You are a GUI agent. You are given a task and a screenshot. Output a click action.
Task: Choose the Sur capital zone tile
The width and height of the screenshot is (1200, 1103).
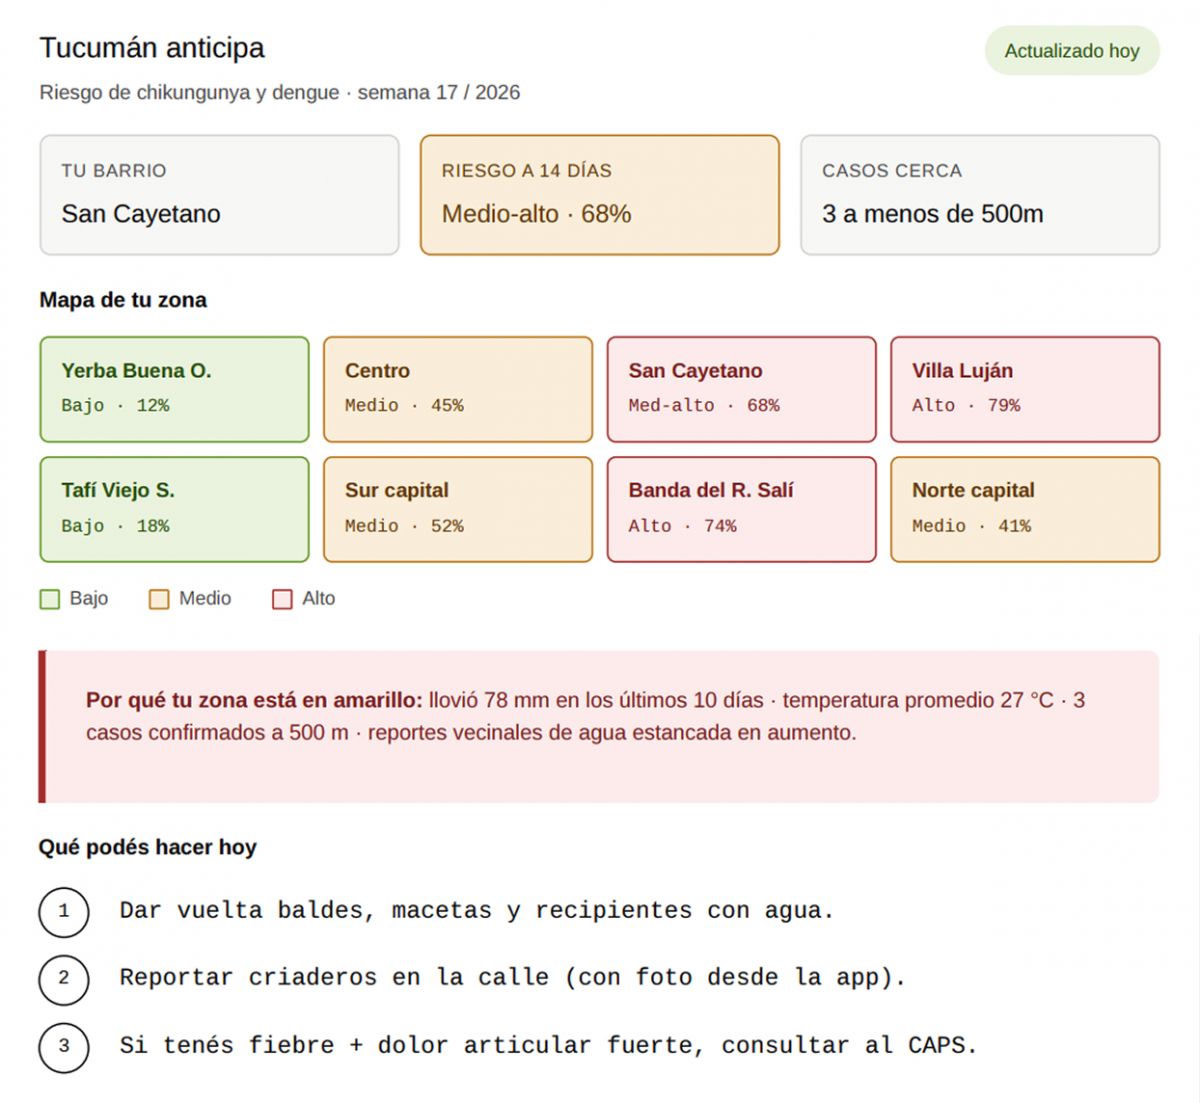pos(458,509)
